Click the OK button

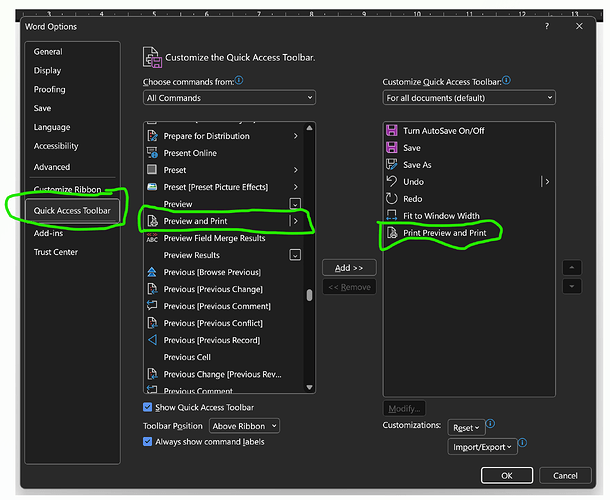tap(507, 475)
